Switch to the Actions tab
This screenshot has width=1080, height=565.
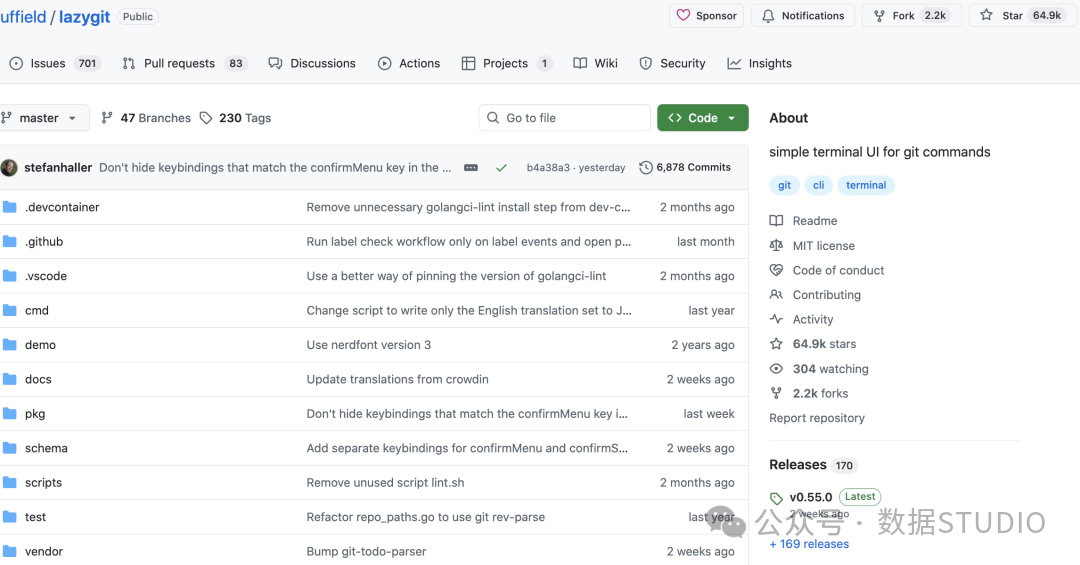coord(409,63)
